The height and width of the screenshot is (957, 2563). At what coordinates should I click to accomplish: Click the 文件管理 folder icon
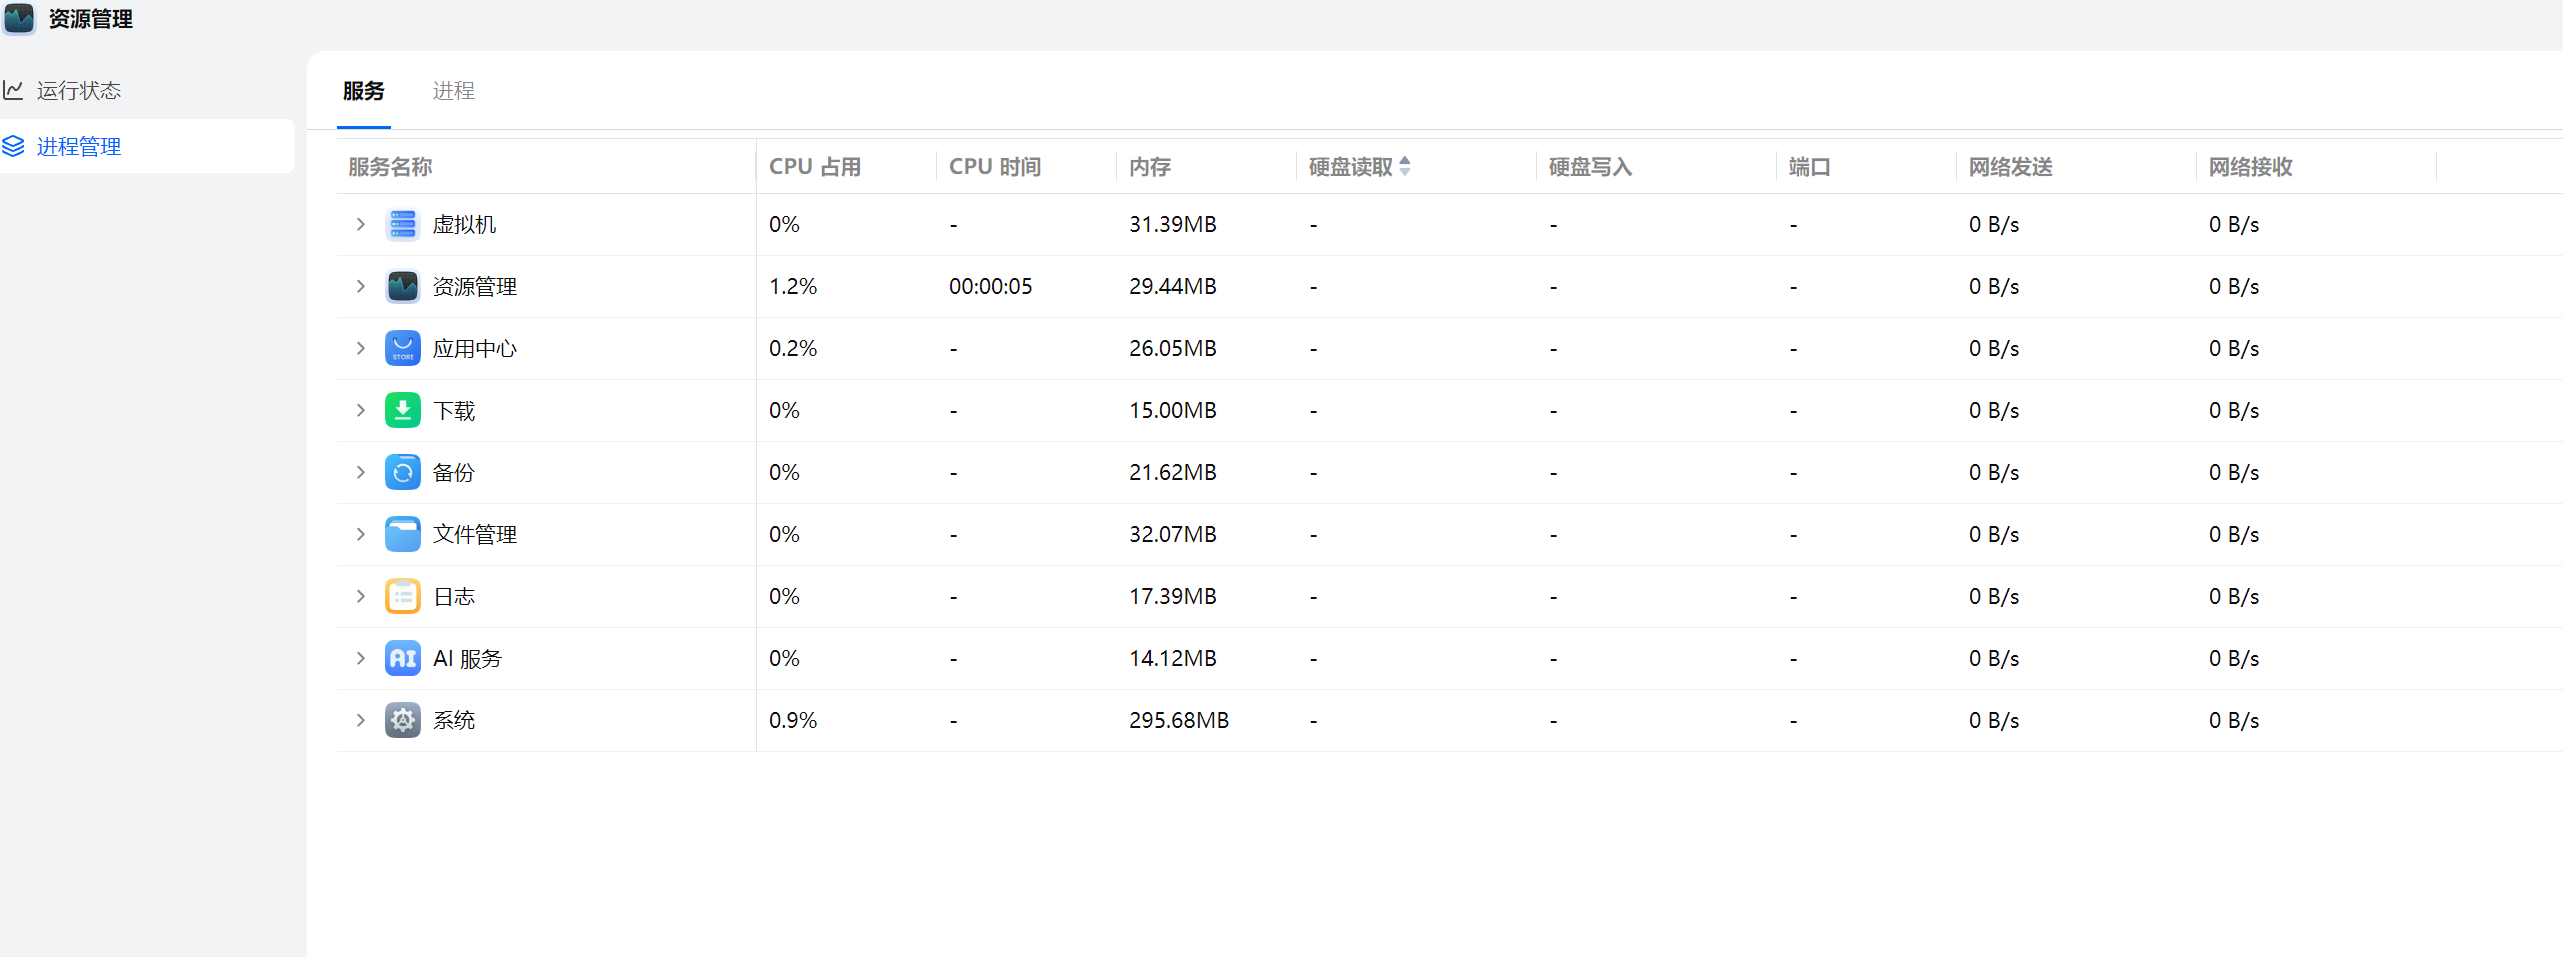coord(403,534)
